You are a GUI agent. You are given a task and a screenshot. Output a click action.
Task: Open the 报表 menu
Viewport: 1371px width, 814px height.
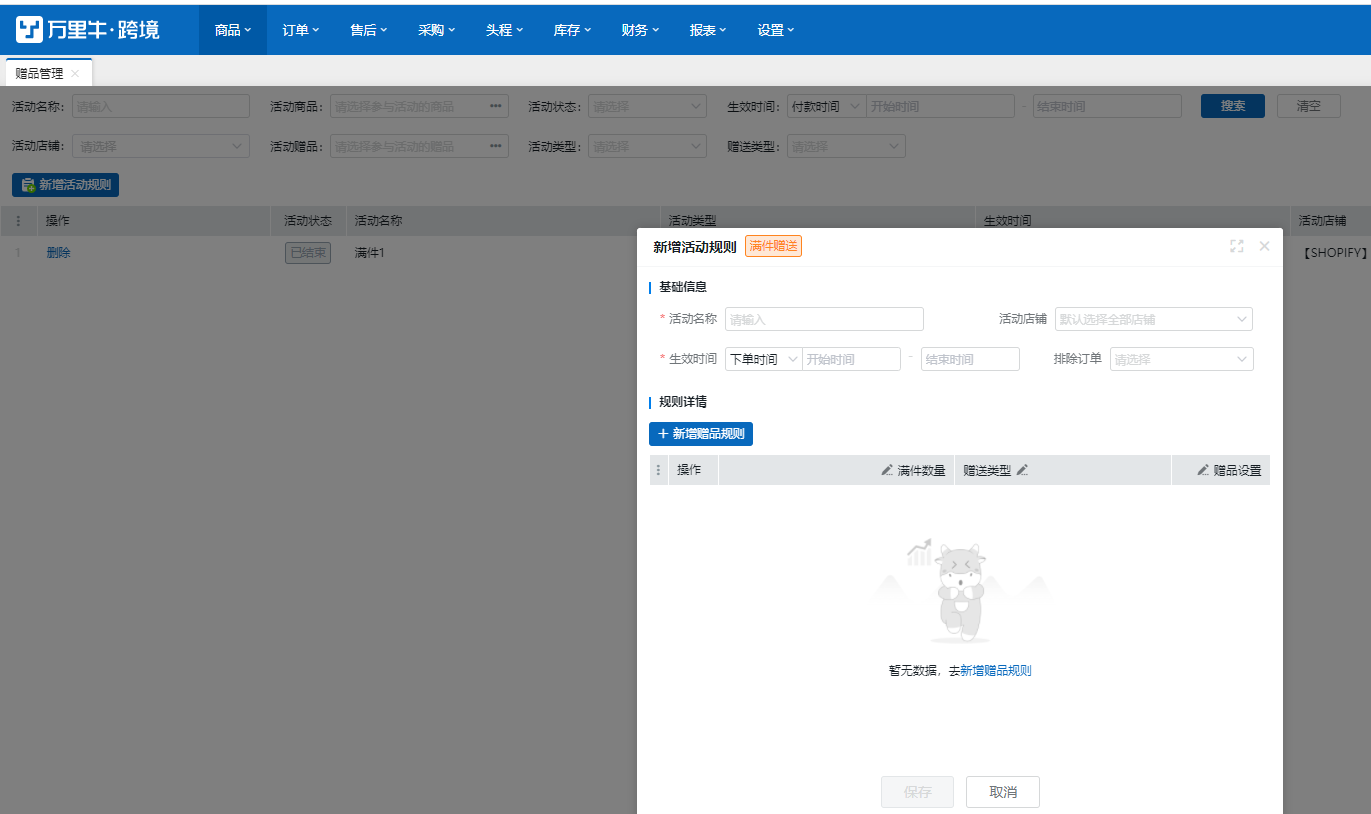pyautogui.click(x=709, y=30)
